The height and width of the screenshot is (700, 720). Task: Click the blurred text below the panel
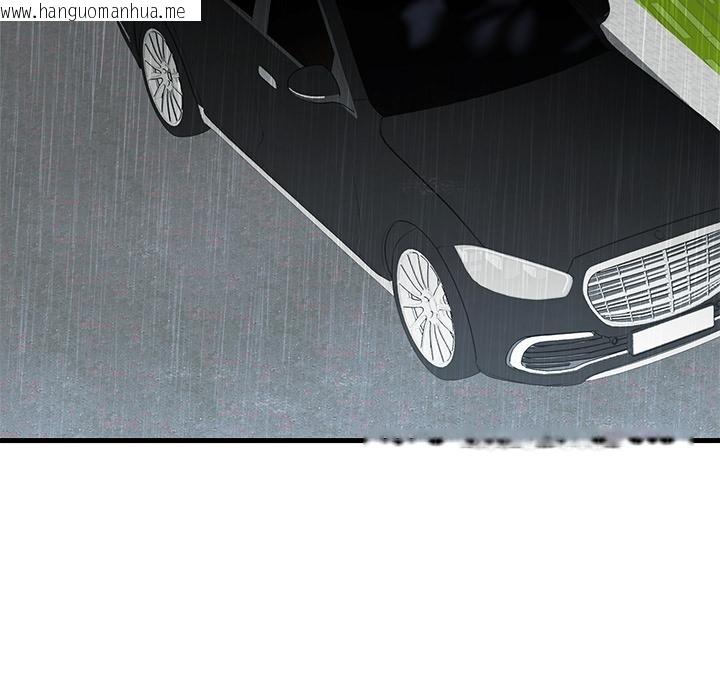[530, 442]
